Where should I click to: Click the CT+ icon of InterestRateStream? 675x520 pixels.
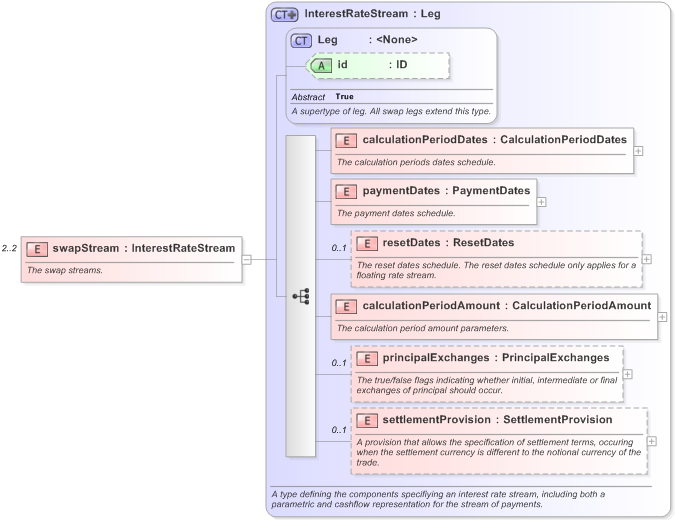[284, 15]
